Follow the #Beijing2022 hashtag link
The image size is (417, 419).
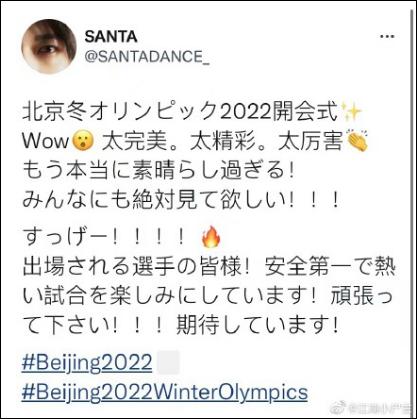(x=87, y=363)
